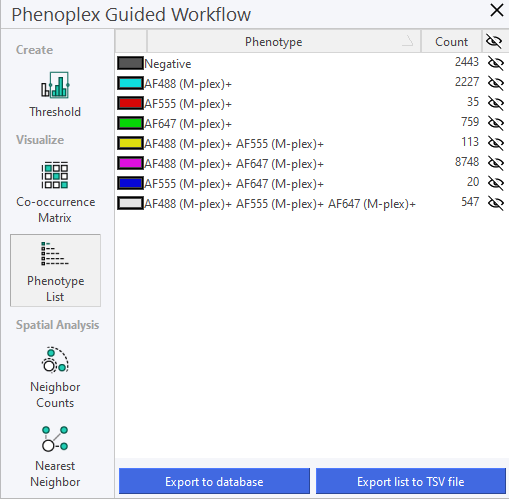Select the Phenotype List view
The height and width of the screenshot is (499, 509).
click(55, 270)
